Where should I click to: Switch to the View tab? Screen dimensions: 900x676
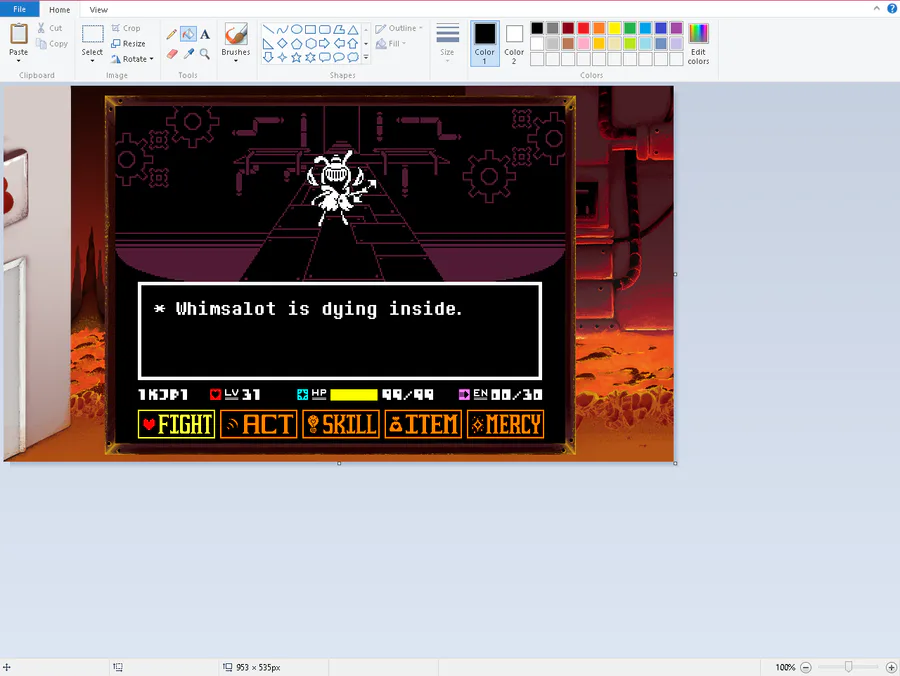click(x=99, y=10)
